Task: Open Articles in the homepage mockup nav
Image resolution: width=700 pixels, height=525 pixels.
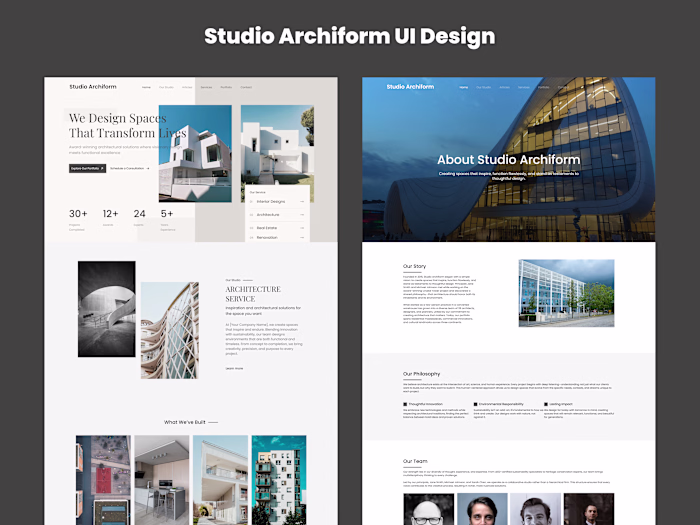Action: (x=187, y=88)
